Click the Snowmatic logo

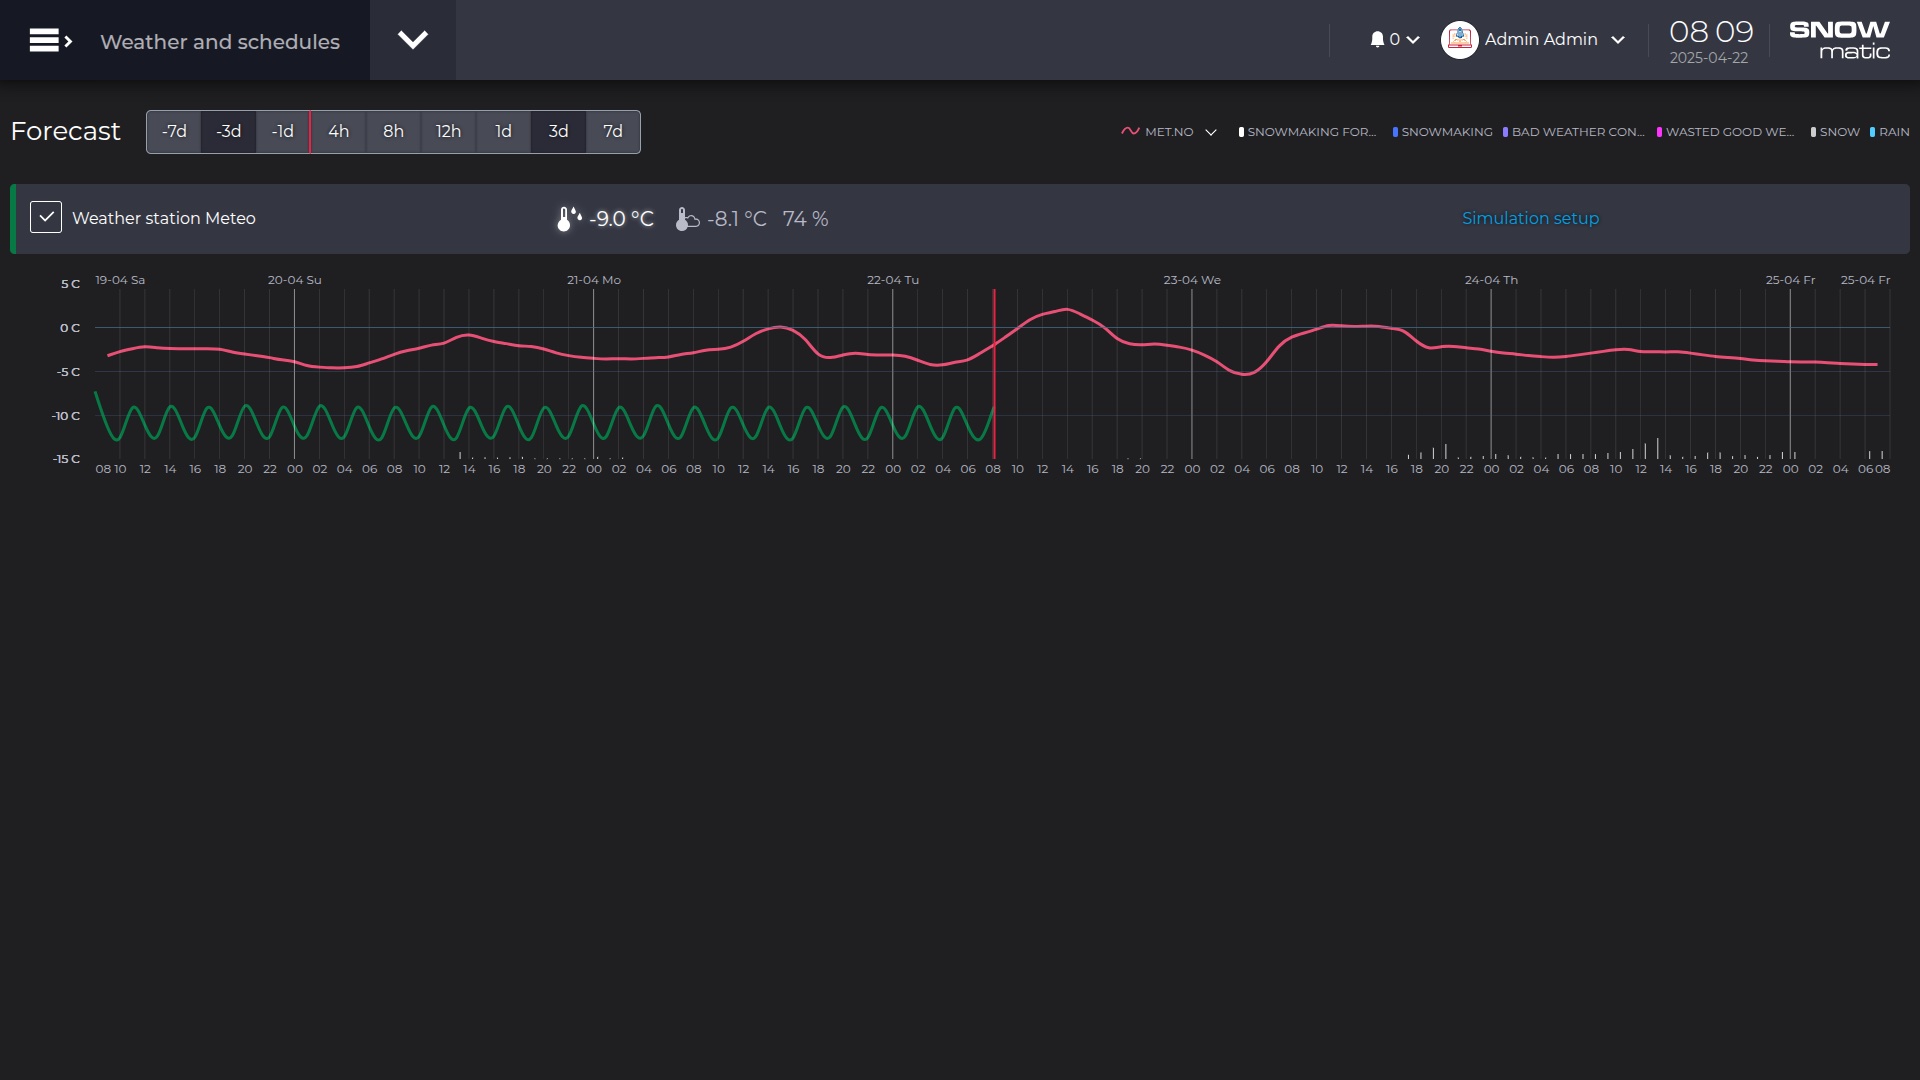click(x=1838, y=40)
